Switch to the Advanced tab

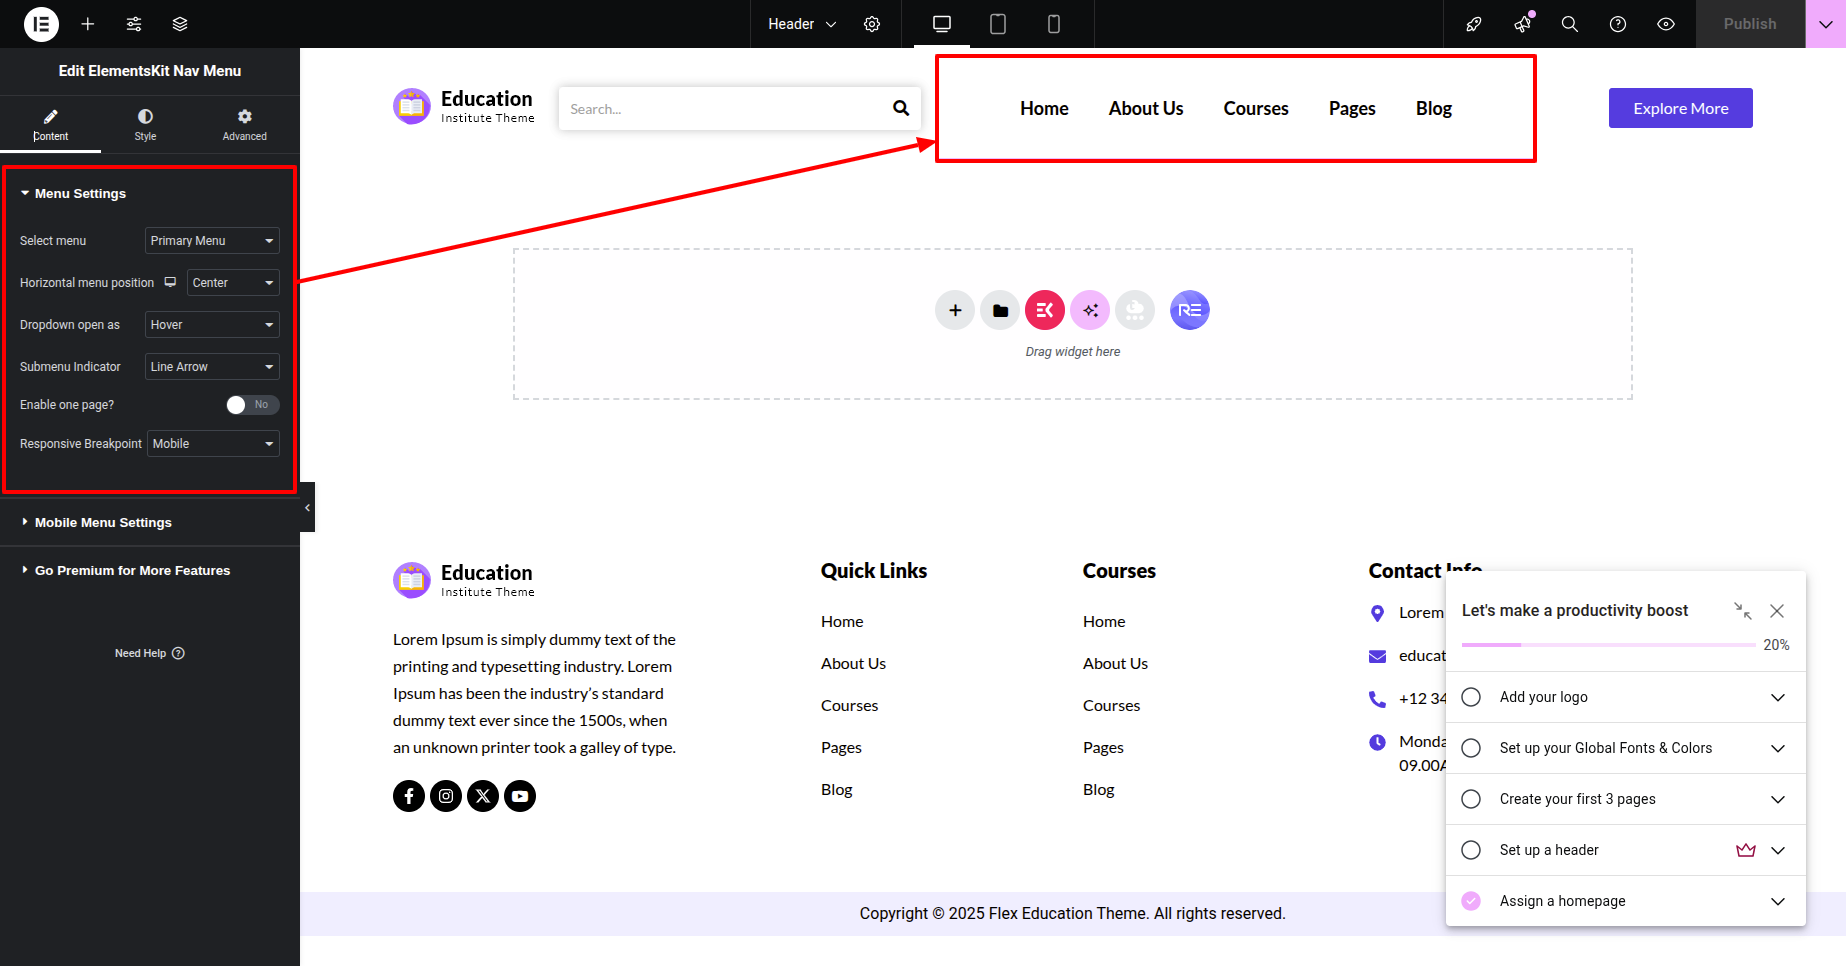245,125
